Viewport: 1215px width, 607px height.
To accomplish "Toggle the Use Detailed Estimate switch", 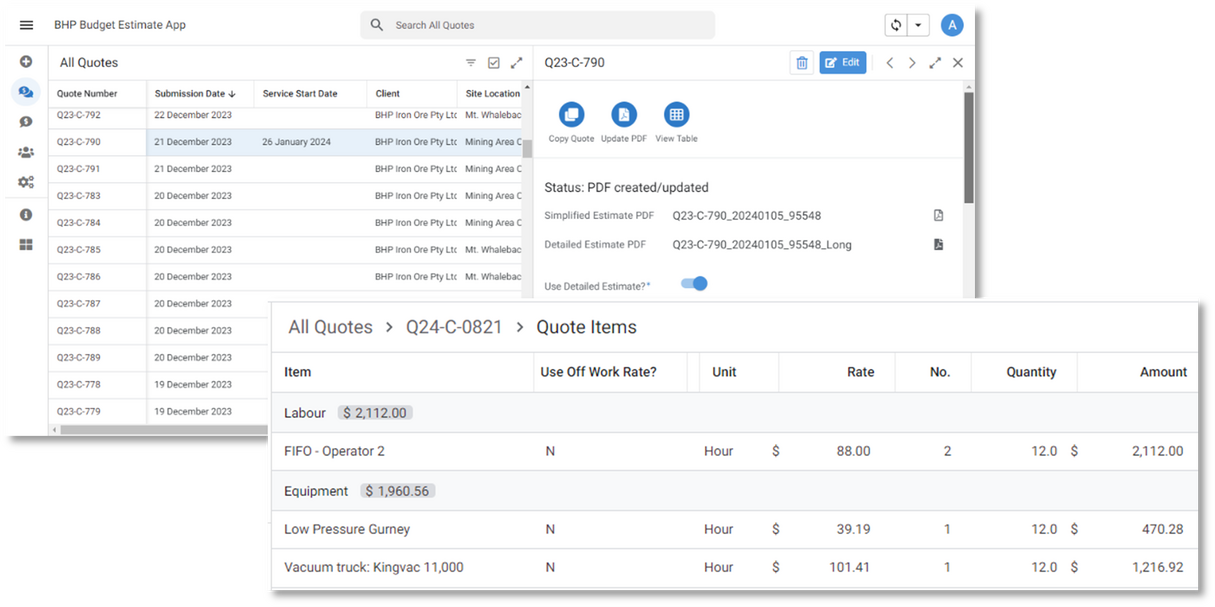I will [694, 284].
